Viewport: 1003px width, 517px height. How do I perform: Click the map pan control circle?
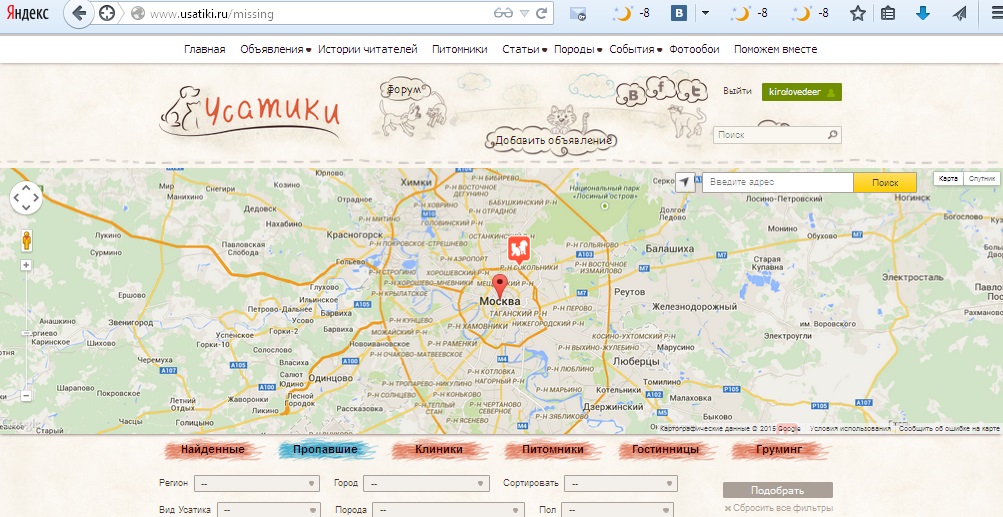click(x=26, y=198)
